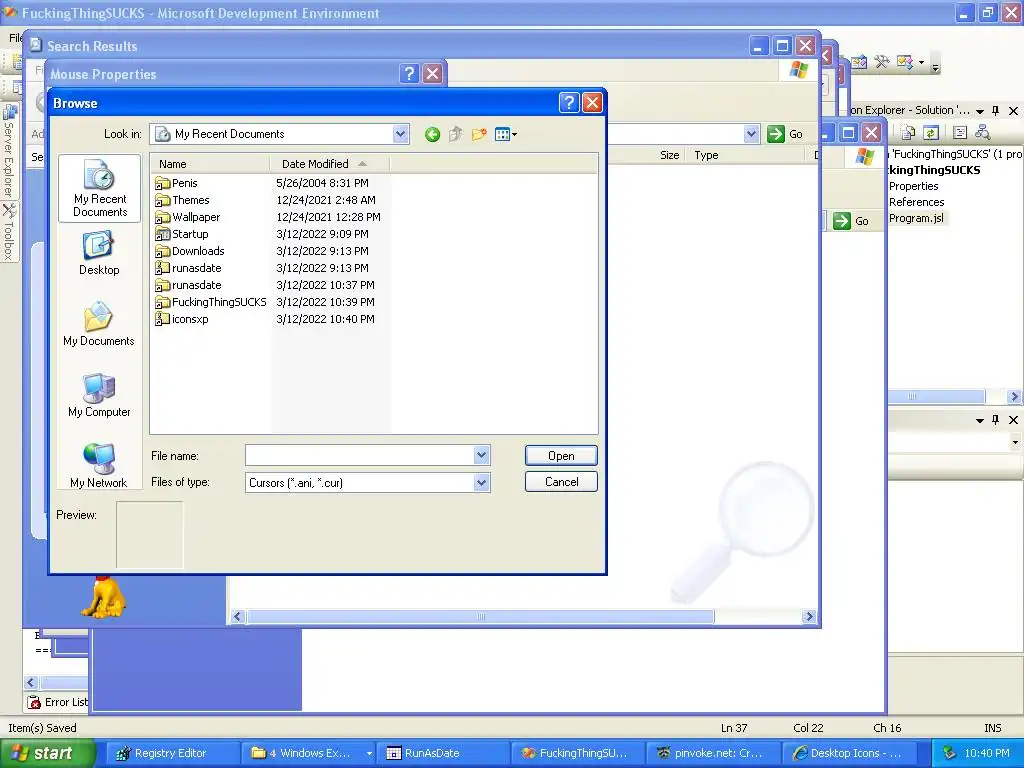Select the Wallpaper folder
This screenshot has height=768, width=1024.
188,217
